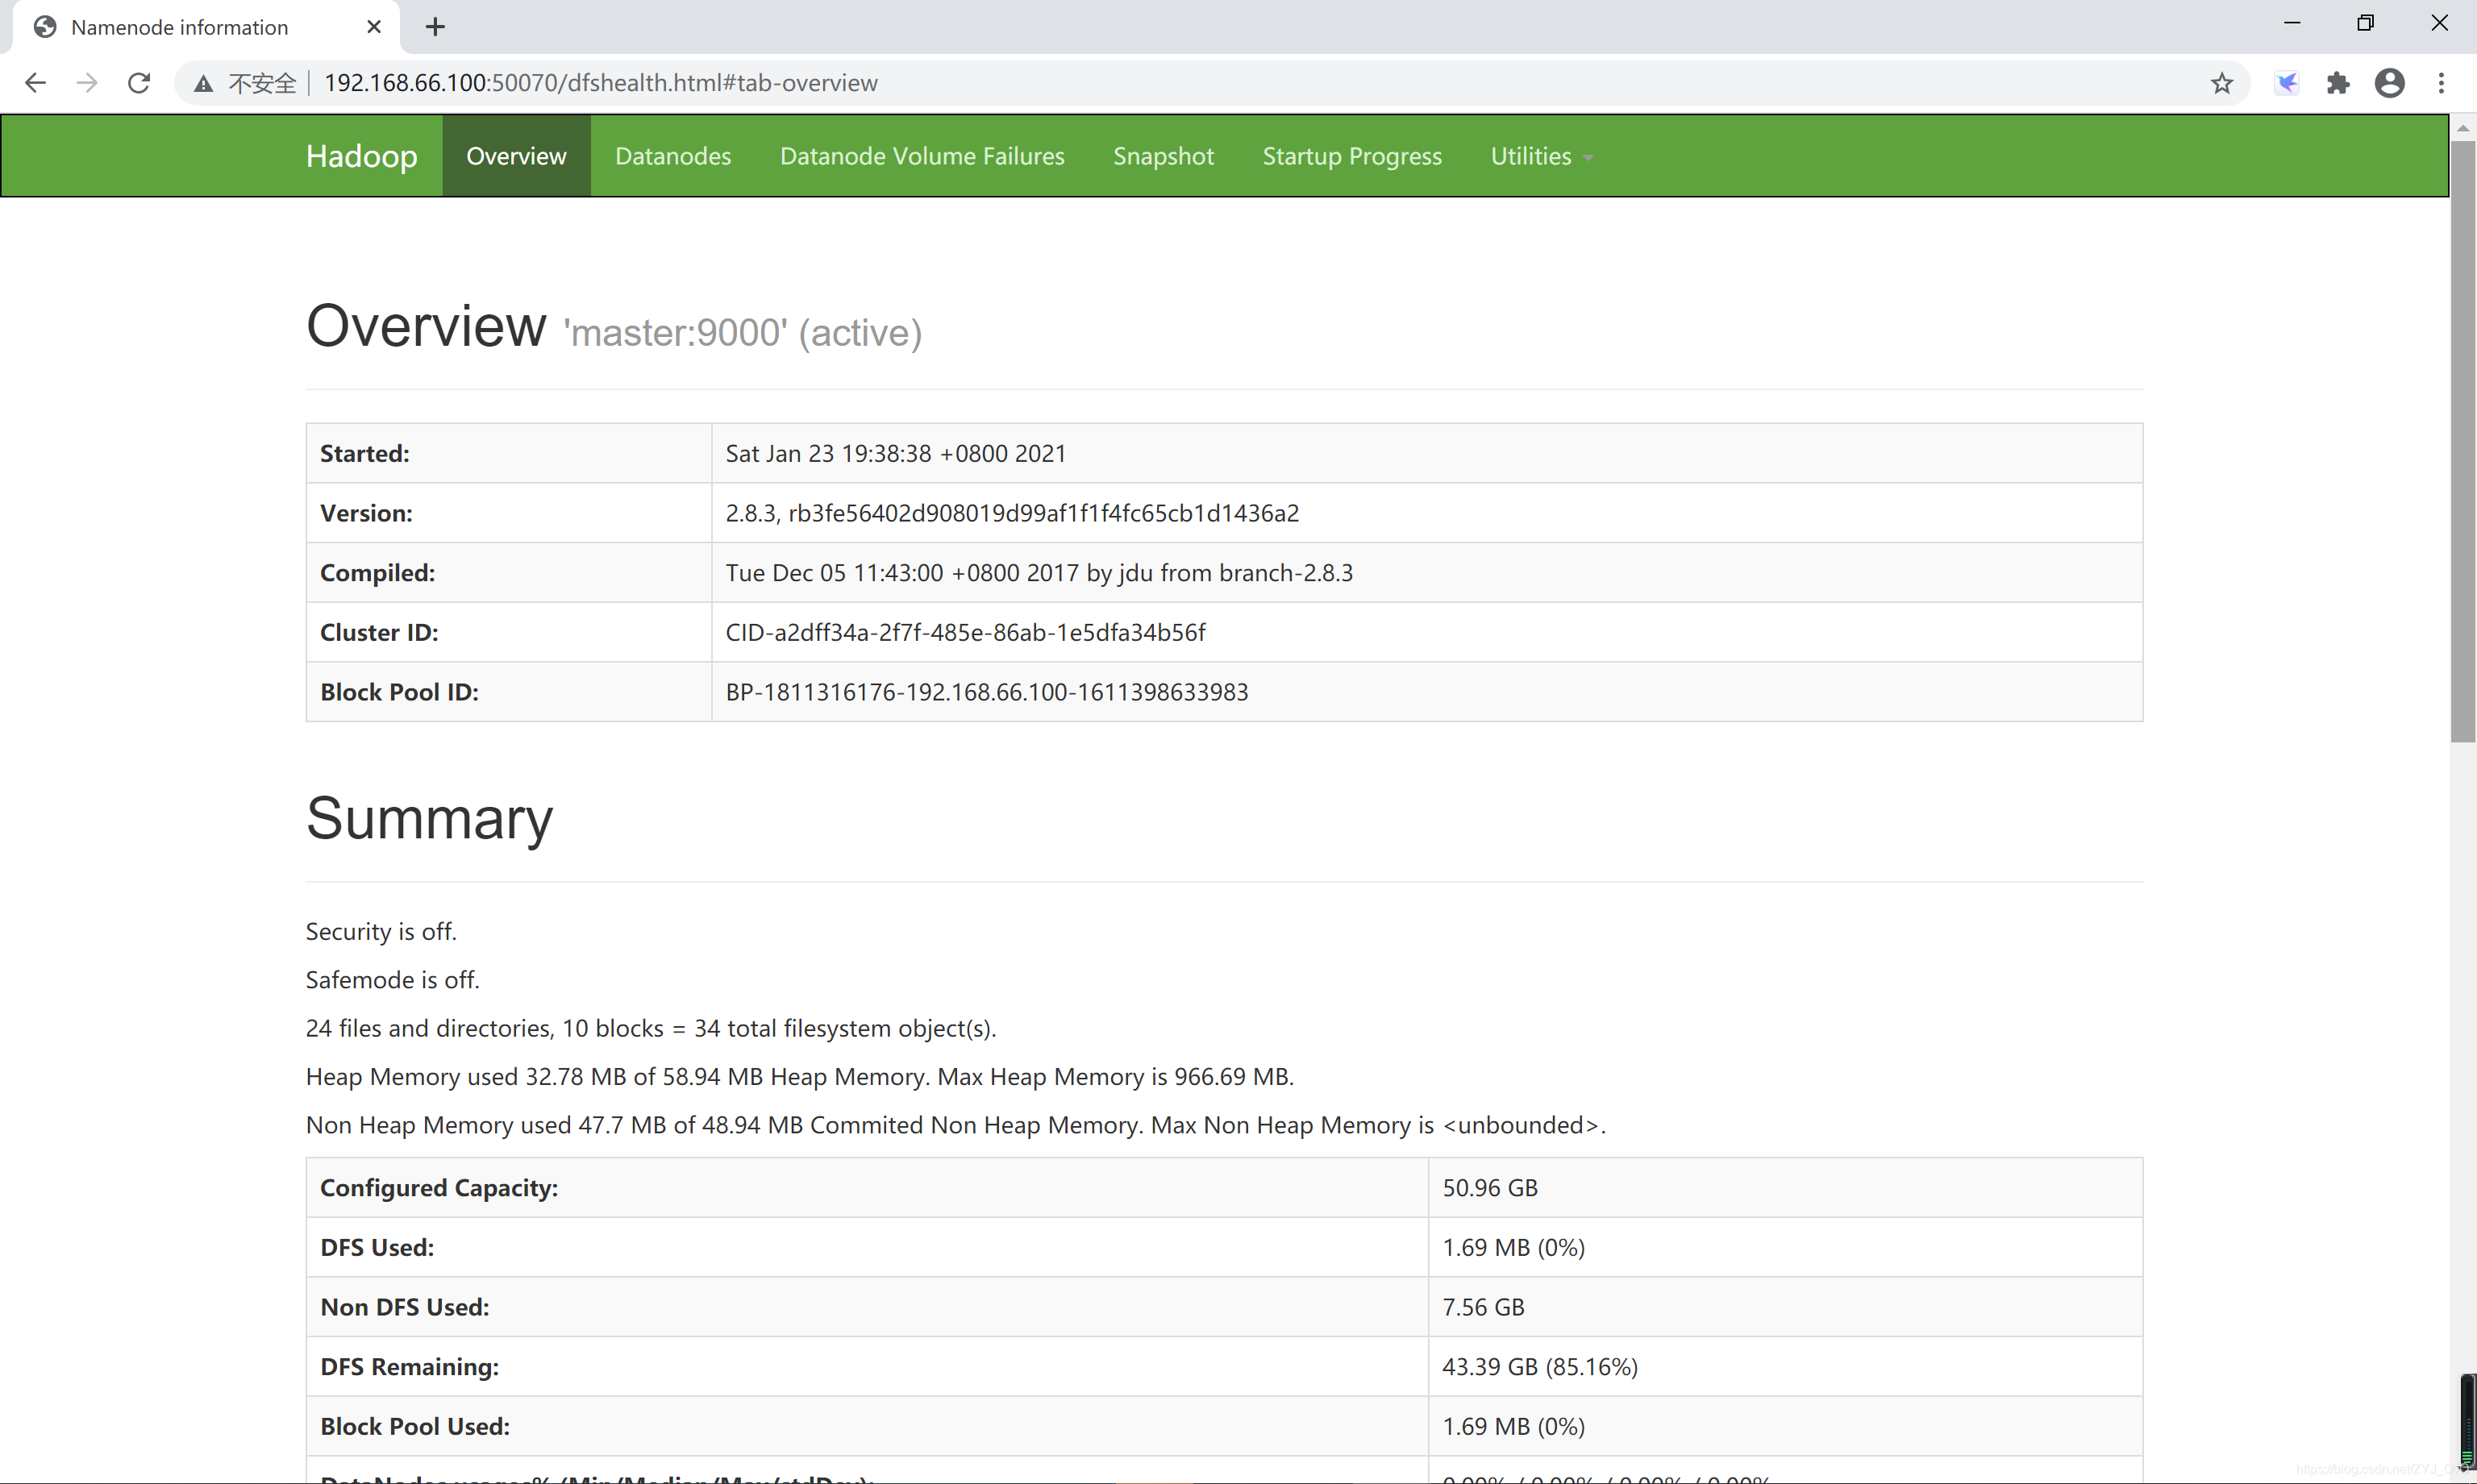Select the Namenode information tab title
2477x1484 pixels.
coord(179,27)
